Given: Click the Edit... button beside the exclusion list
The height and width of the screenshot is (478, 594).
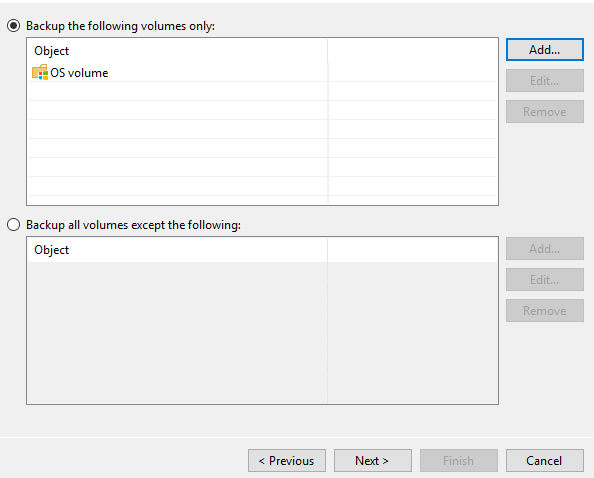Looking at the screenshot, I should point(544,280).
